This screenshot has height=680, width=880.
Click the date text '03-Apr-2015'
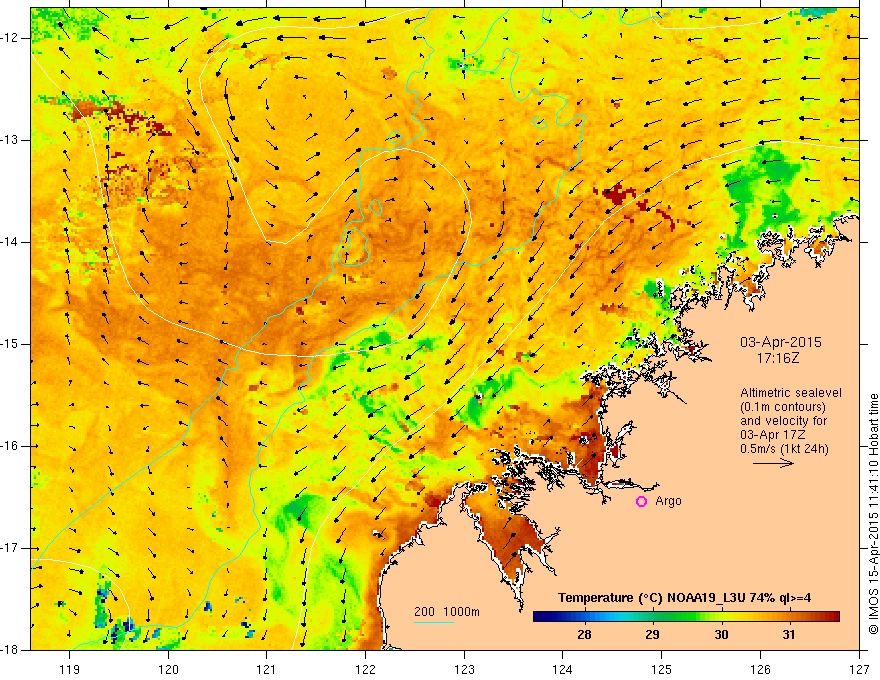[x=781, y=342]
